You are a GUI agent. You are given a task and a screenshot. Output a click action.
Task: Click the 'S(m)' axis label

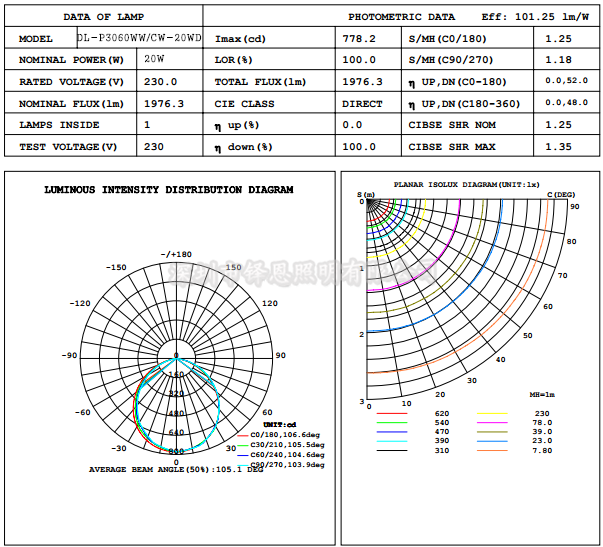(x=366, y=195)
